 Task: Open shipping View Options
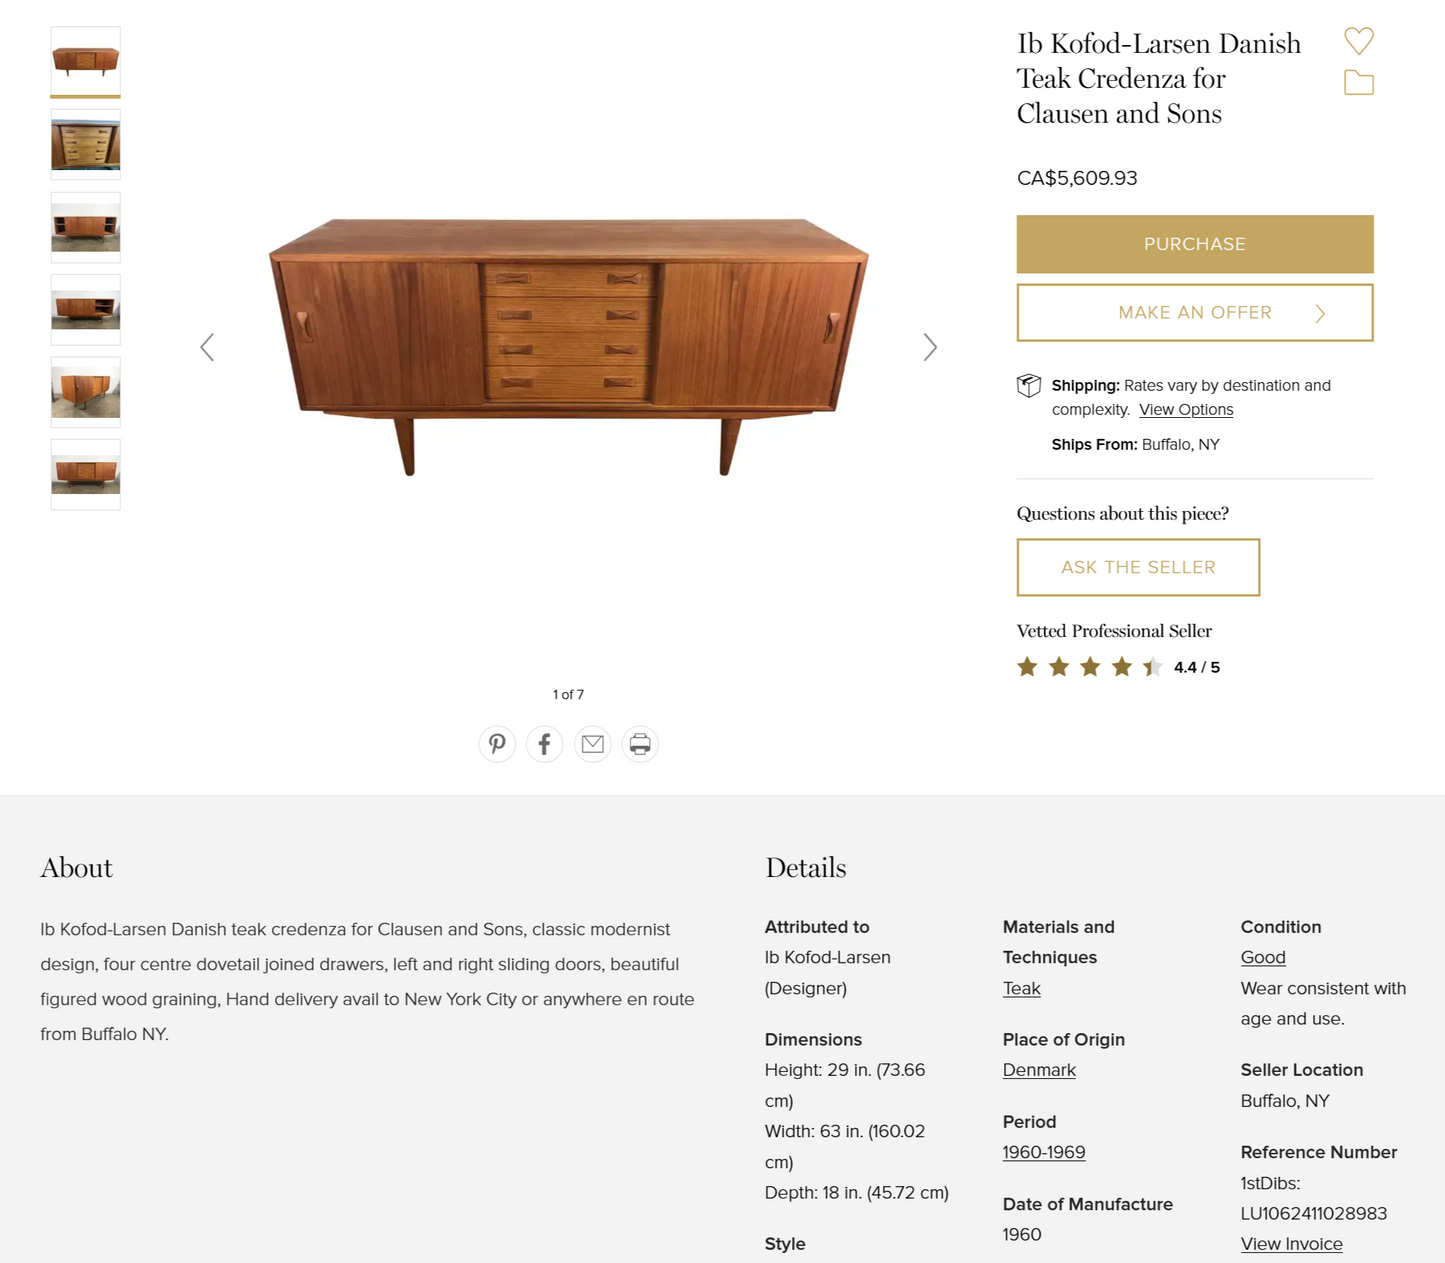click(1186, 410)
